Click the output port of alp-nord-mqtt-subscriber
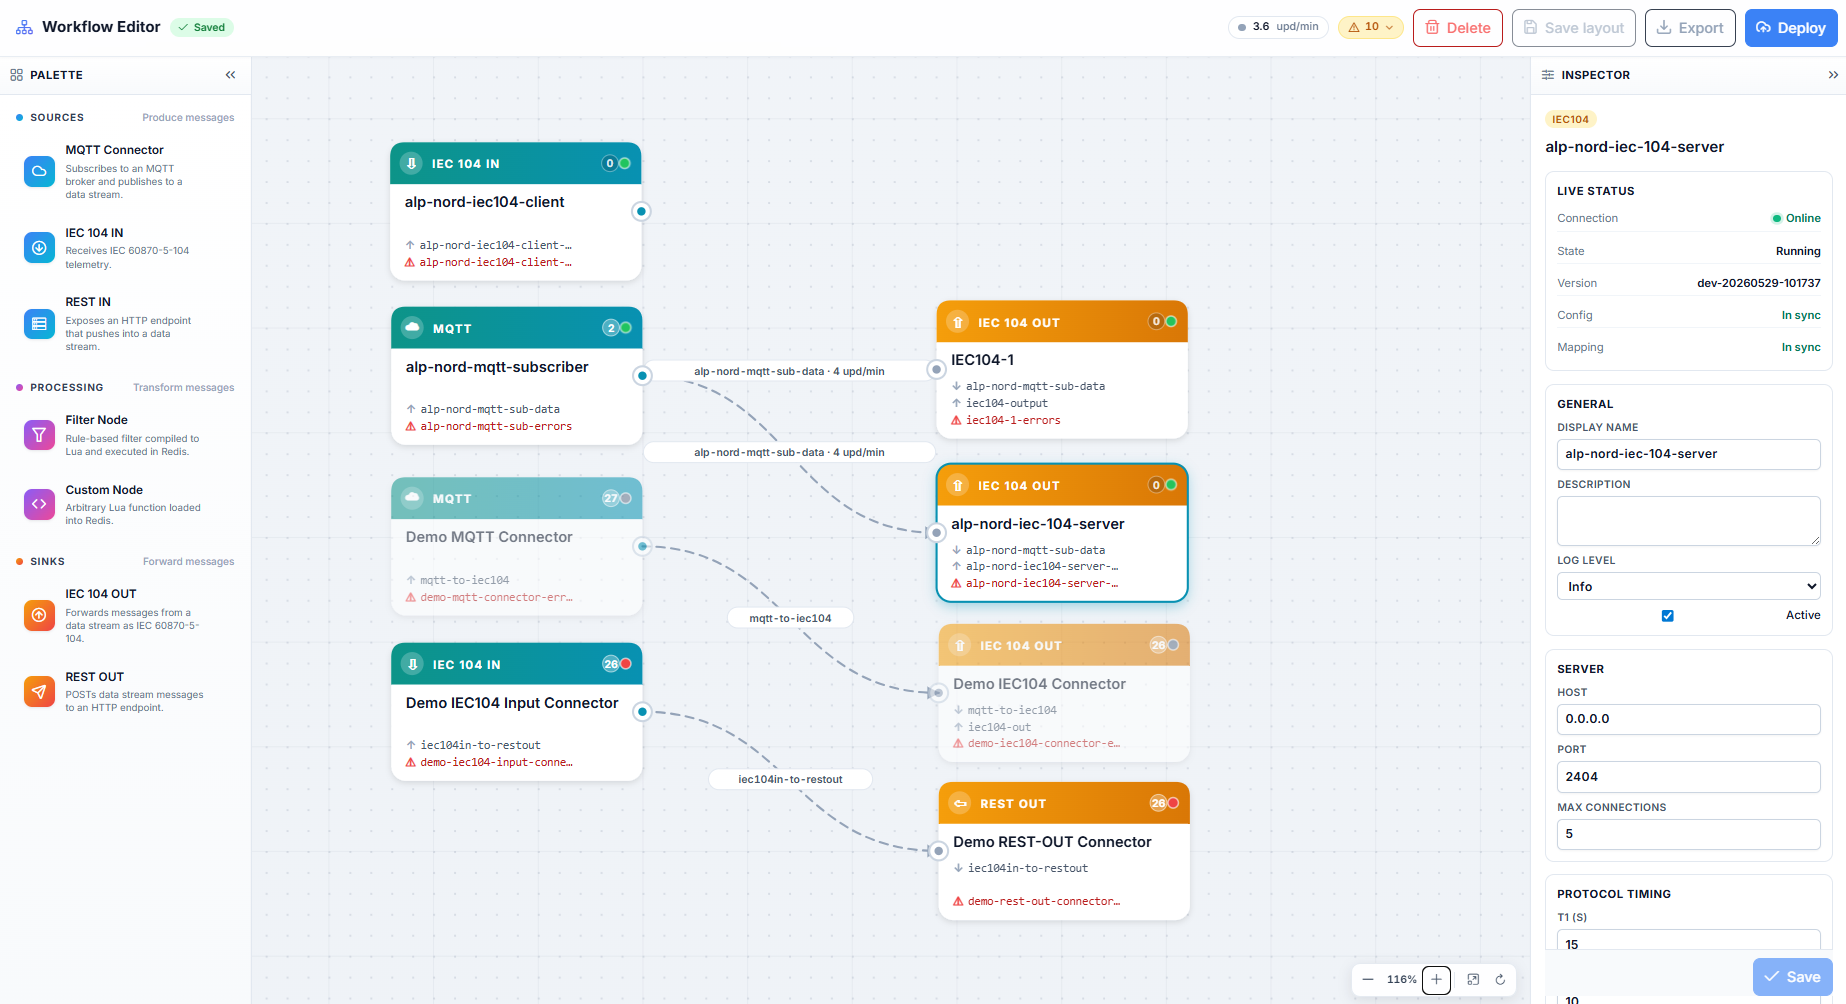The width and height of the screenshot is (1846, 1004). tap(642, 375)
